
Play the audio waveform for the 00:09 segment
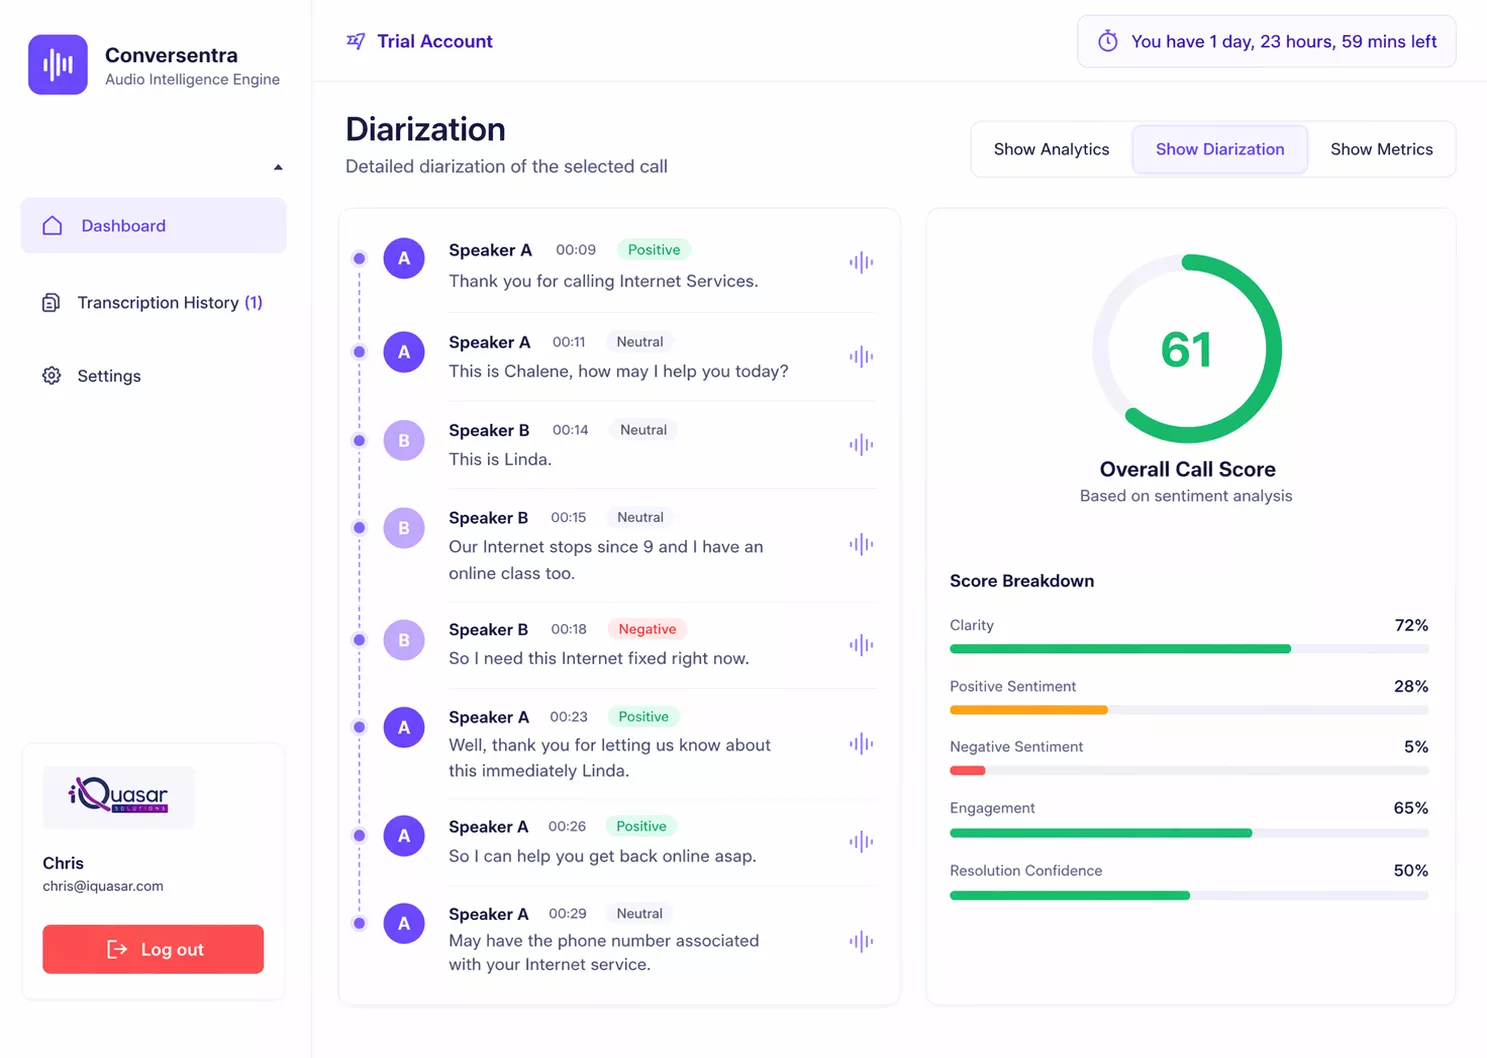[861, 263]
